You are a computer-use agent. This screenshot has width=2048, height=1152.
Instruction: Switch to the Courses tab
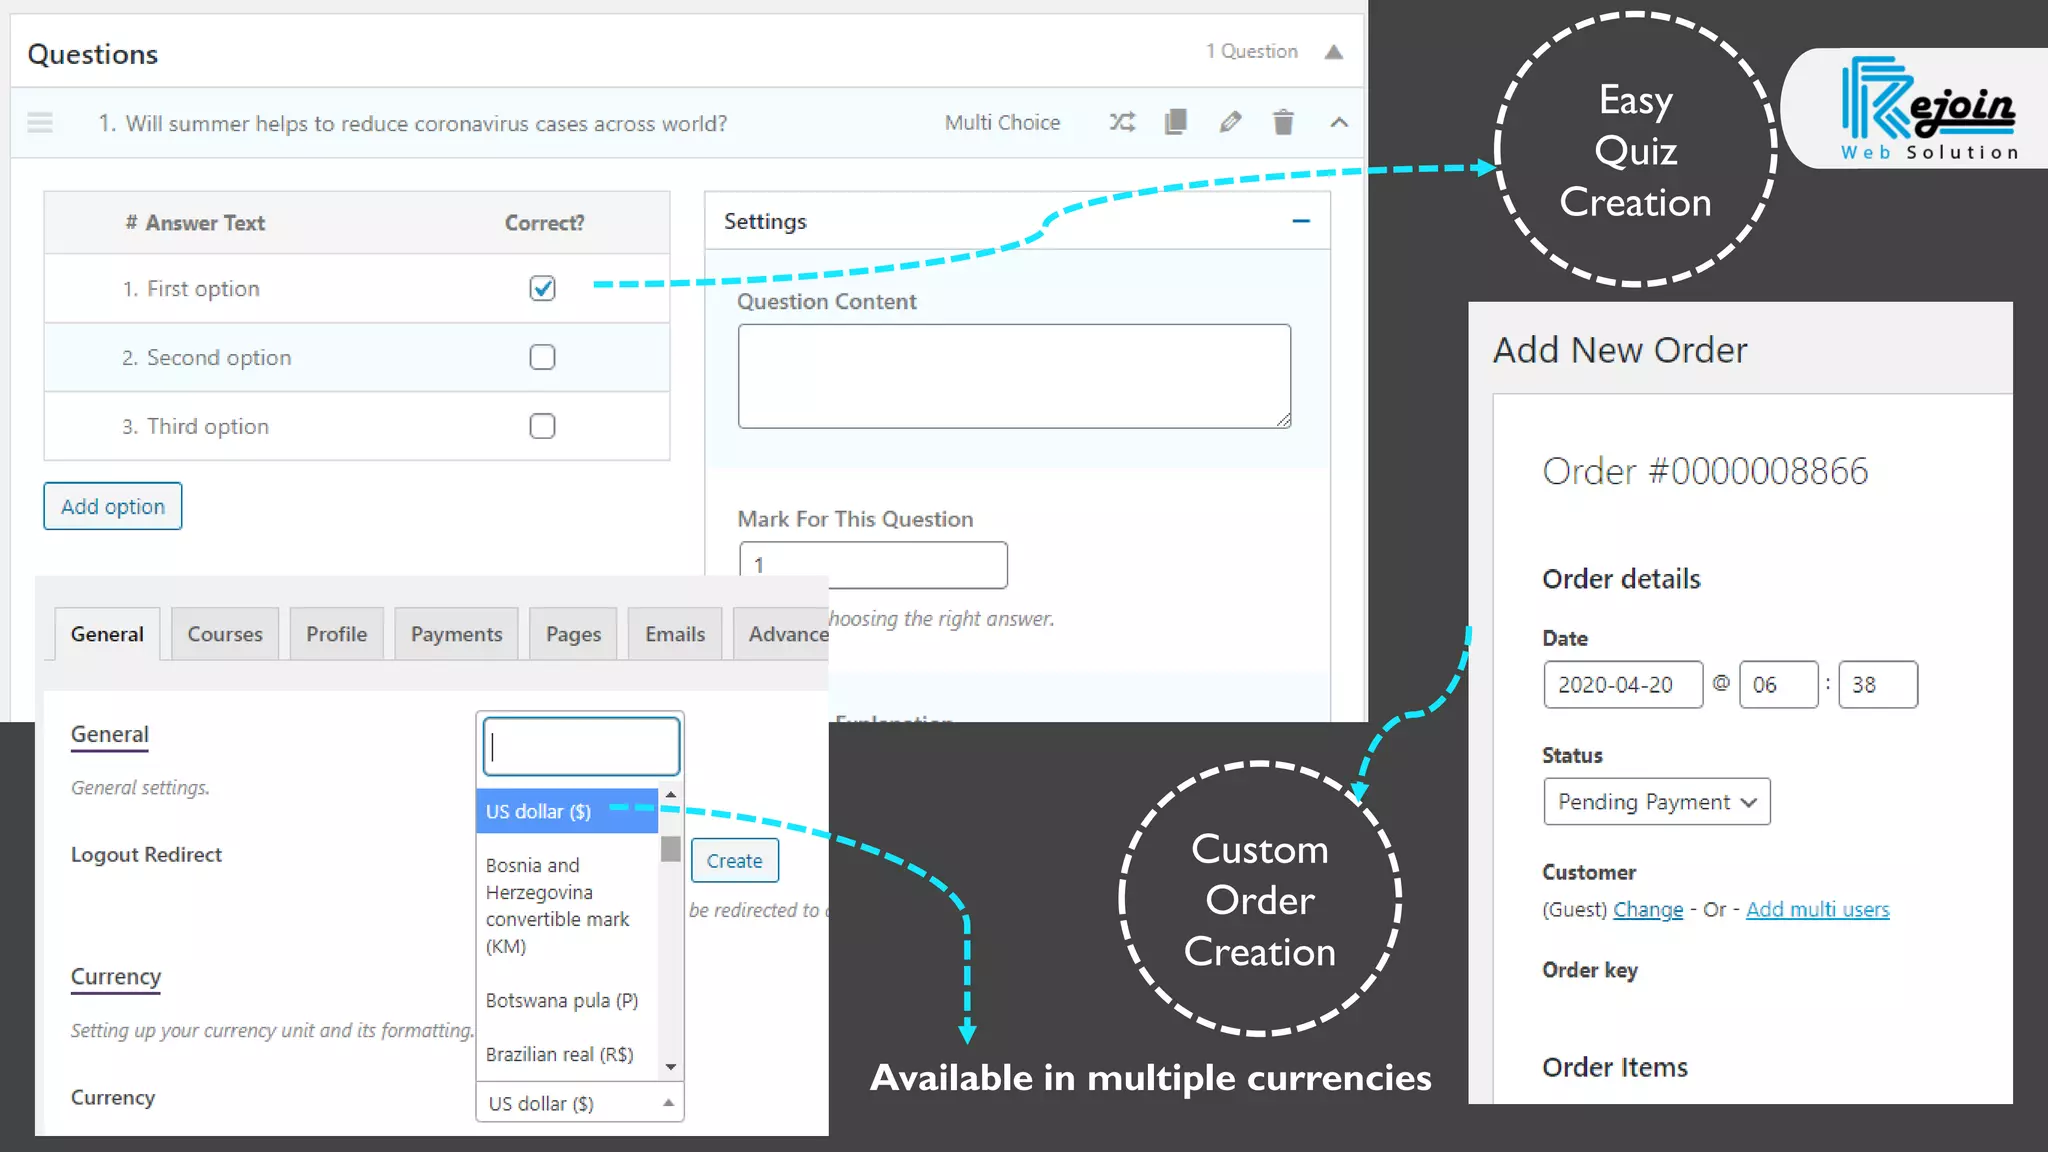(x=225, y=634)
